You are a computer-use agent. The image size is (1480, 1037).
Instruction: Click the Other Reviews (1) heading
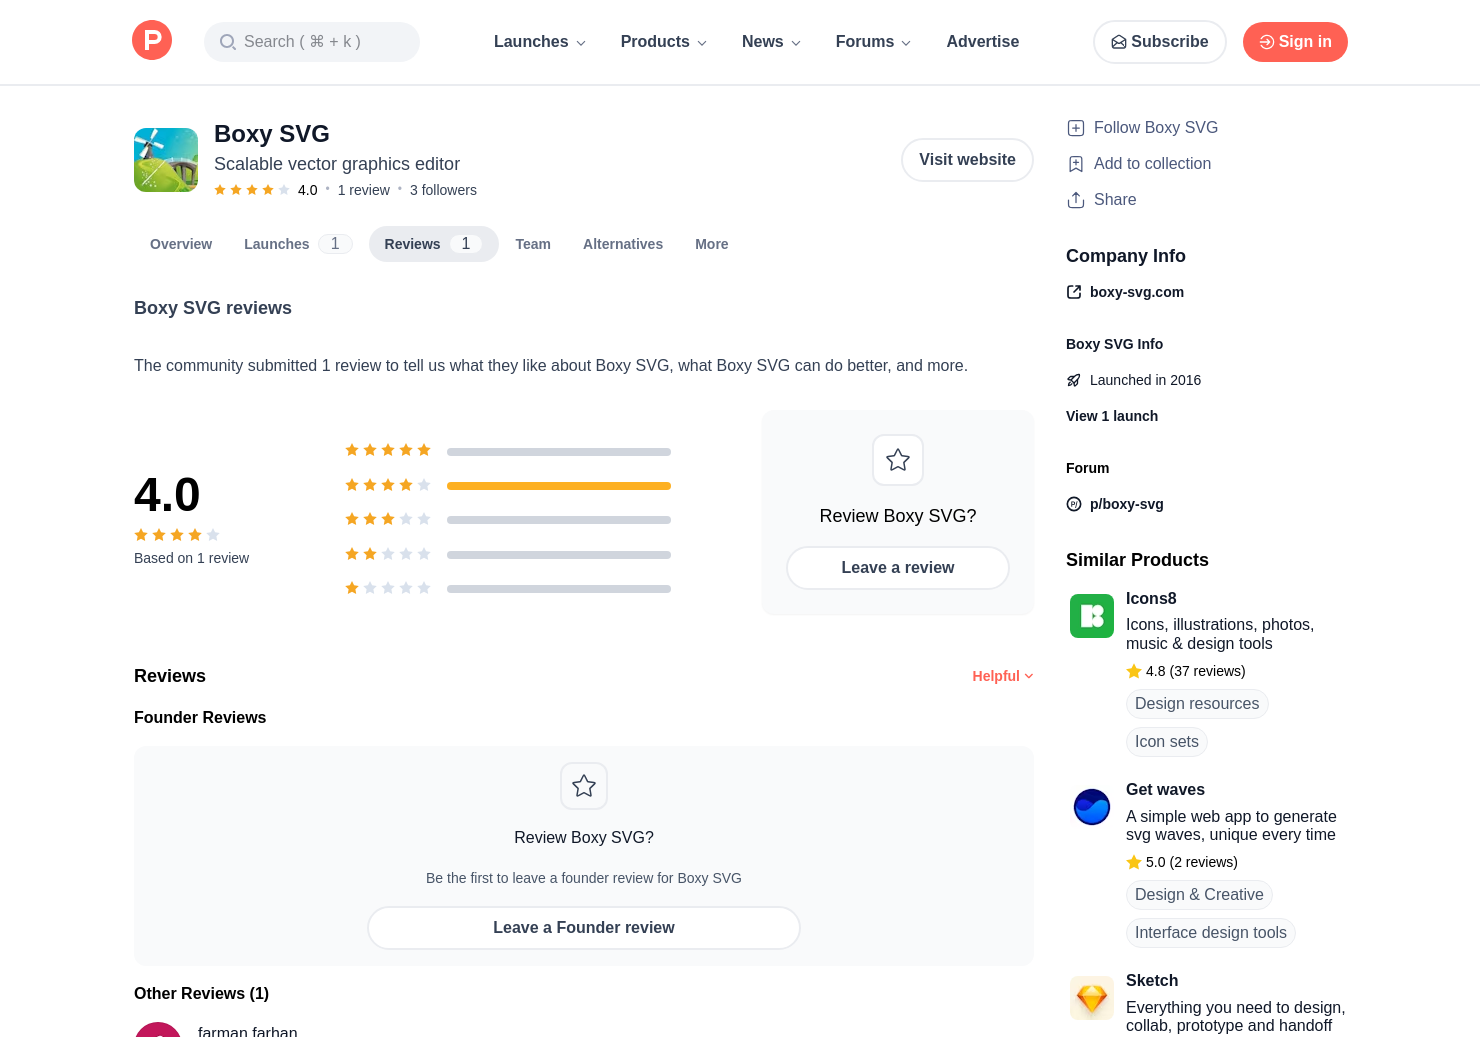coord(201,994)
